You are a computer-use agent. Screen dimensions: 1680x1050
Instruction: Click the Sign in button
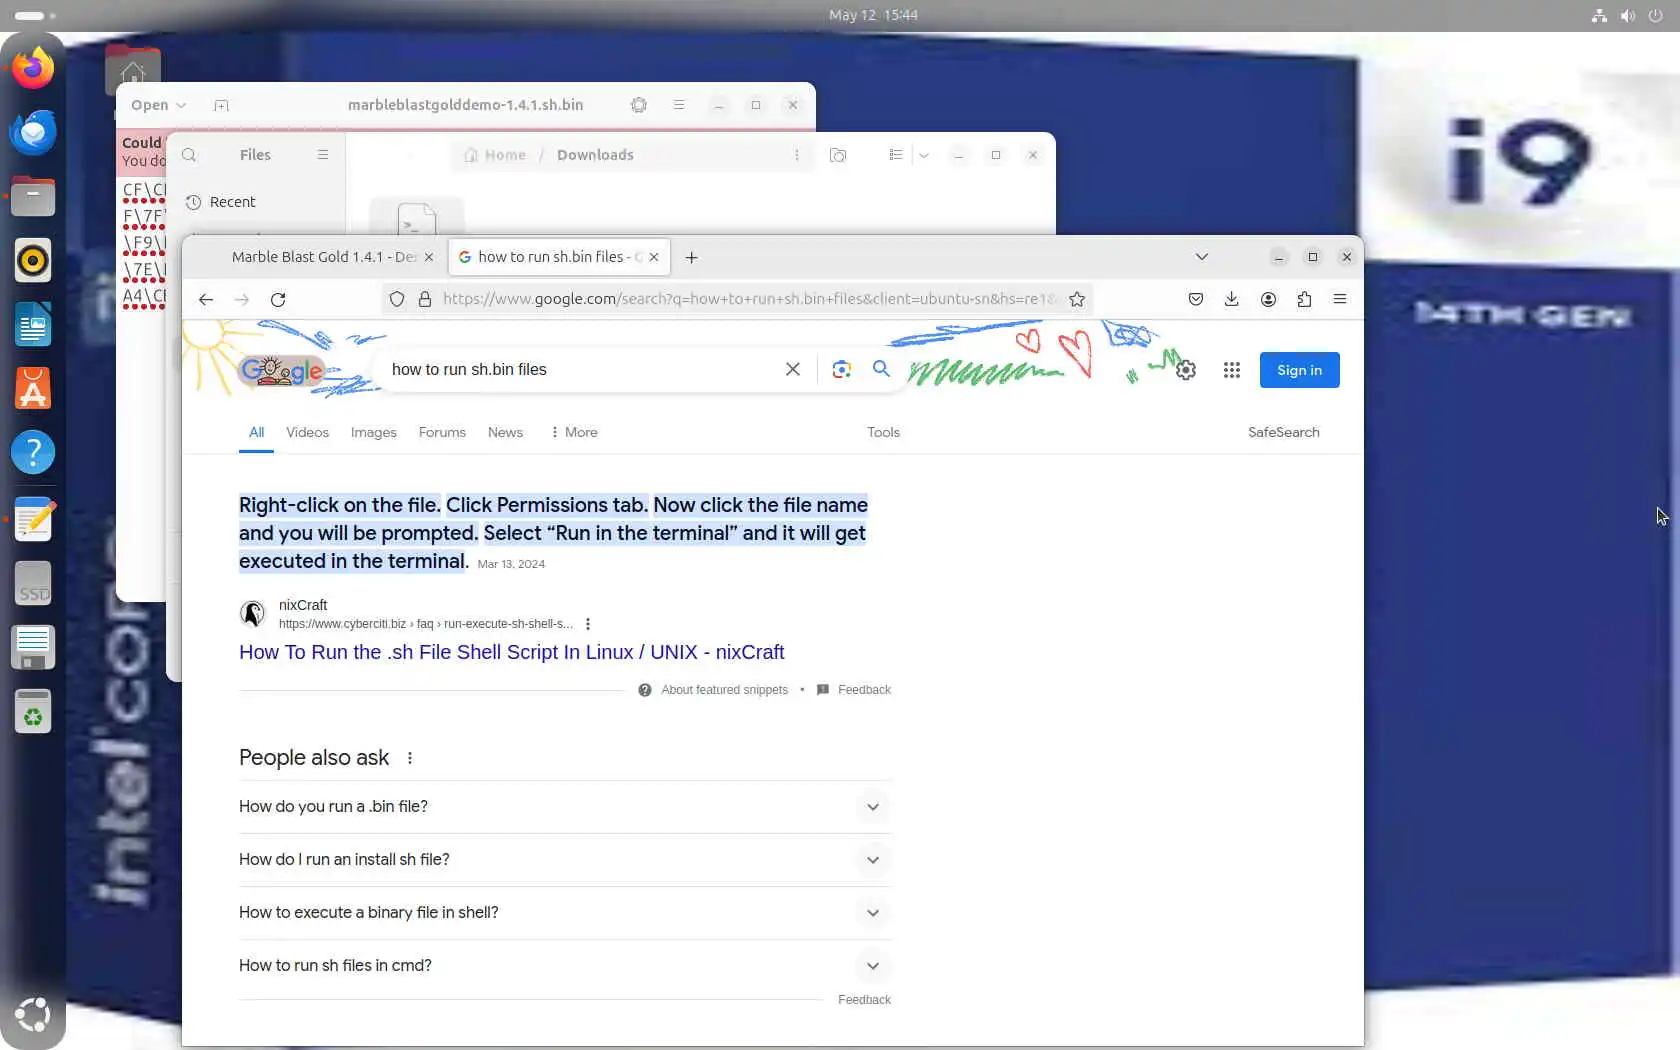coord(1299,370)
